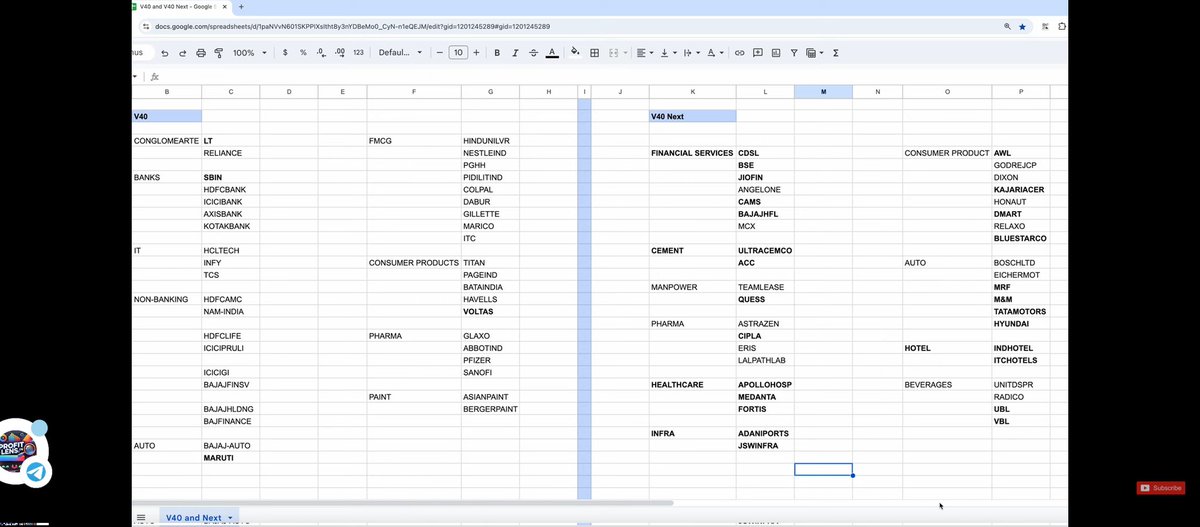Open more number formats (123)
The width and height of the screenshot is (1200, 527).
click(x=359, y=53)
